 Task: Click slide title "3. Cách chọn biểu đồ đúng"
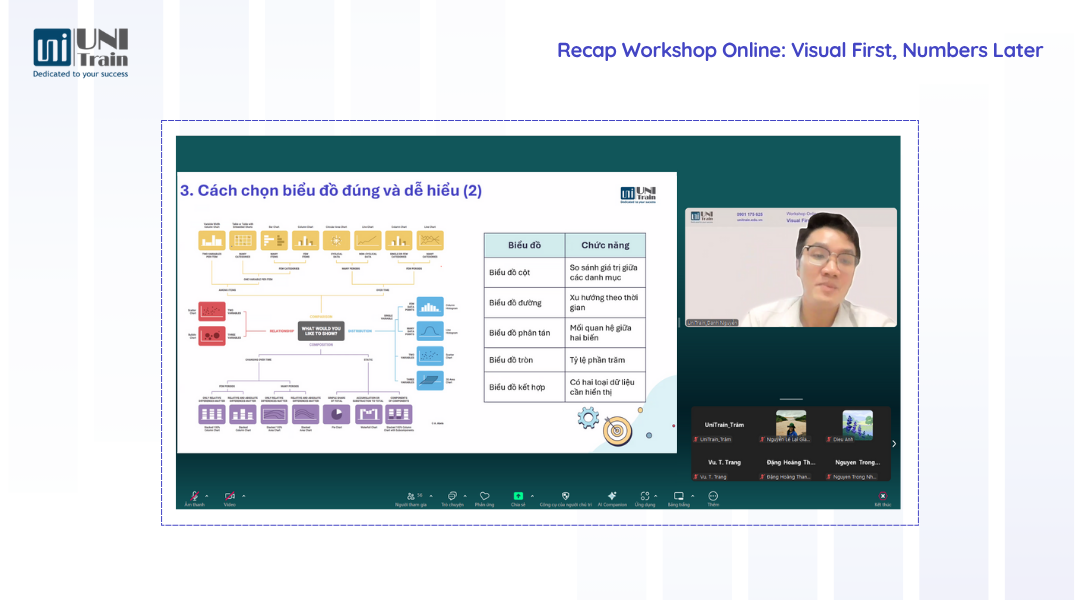331,191
